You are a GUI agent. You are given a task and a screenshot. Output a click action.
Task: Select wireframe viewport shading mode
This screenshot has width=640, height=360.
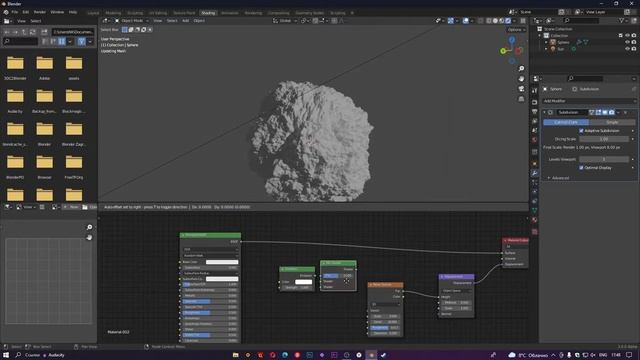(489, 21)
